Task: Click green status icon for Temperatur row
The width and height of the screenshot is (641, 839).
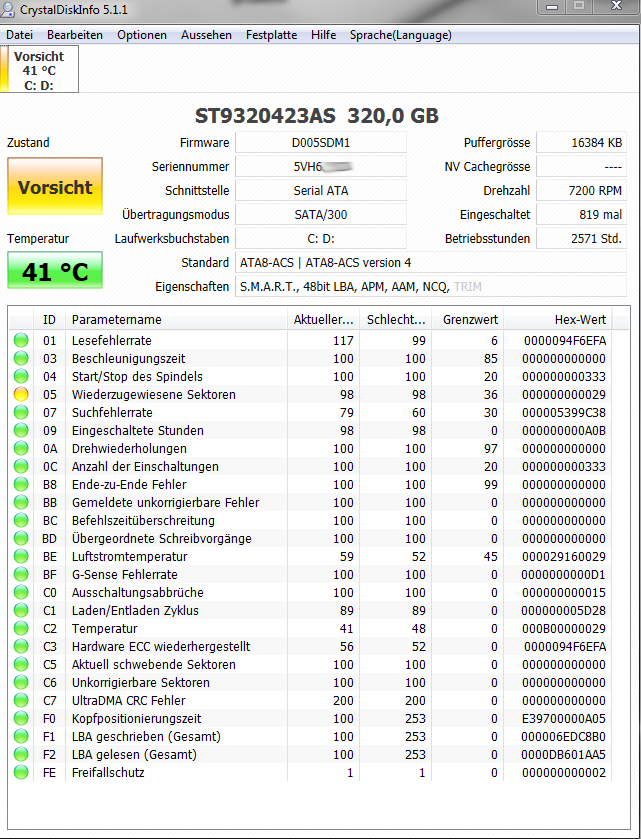Action: pos(20,629)
